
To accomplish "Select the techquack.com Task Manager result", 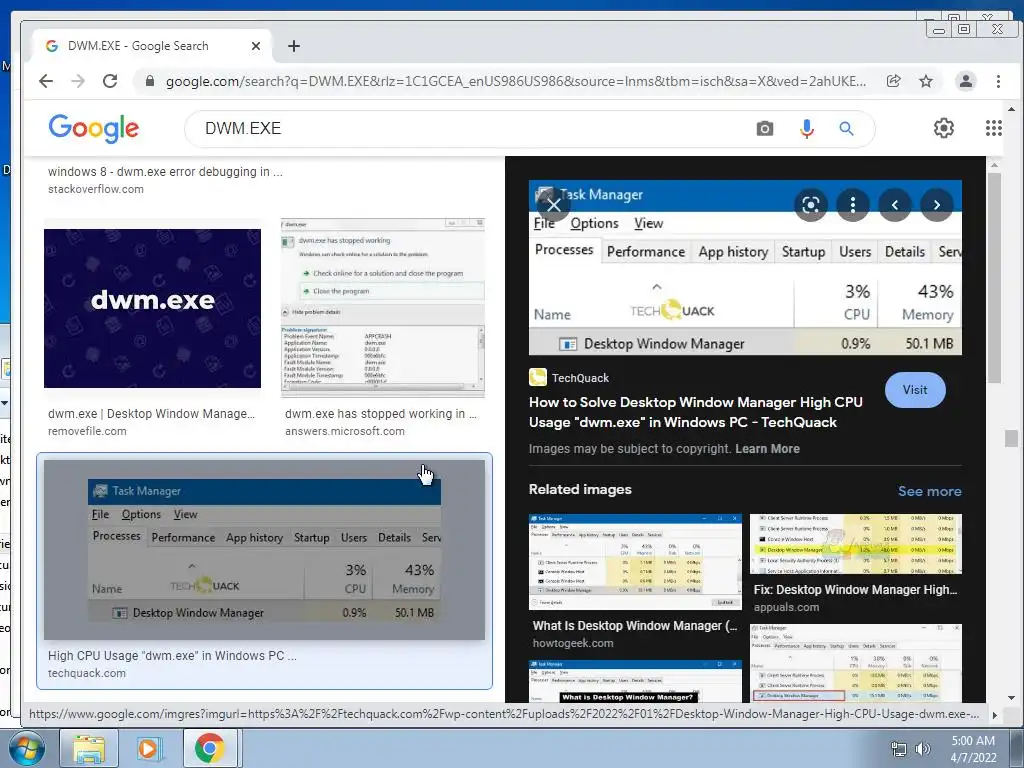I will coord(264,550).
